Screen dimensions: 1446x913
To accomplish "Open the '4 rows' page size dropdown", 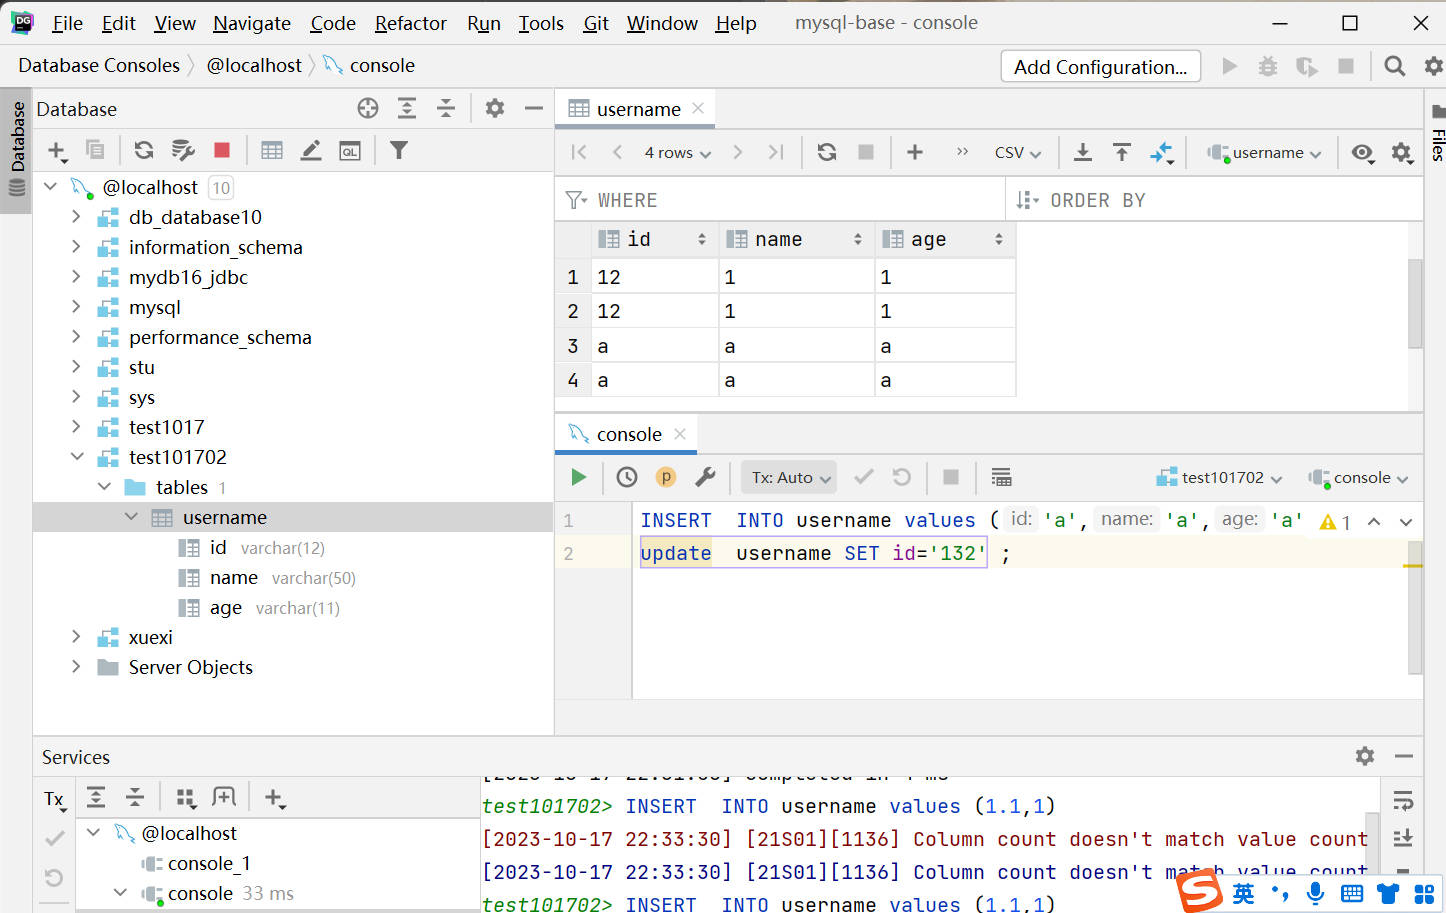I will click(677, 152).
